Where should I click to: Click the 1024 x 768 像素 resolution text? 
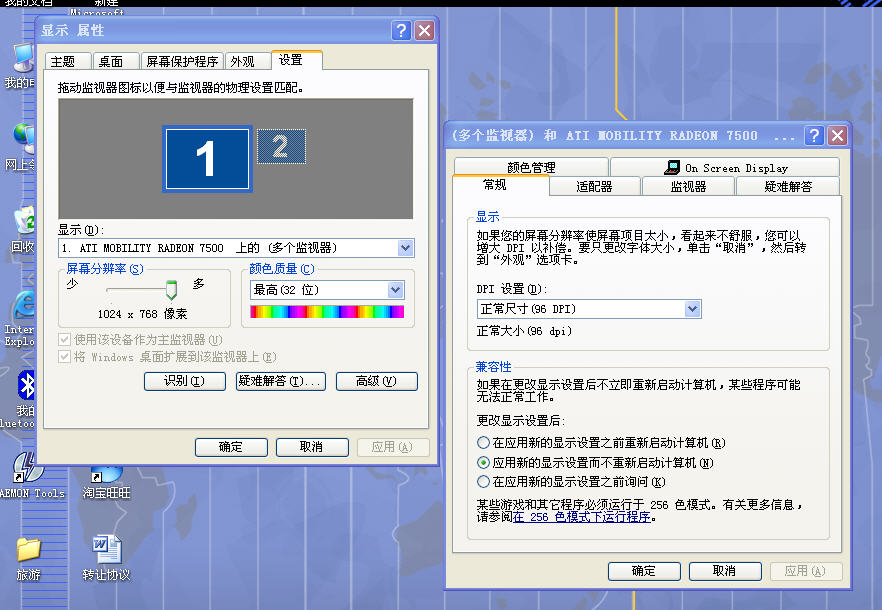(x=142, y=314)
